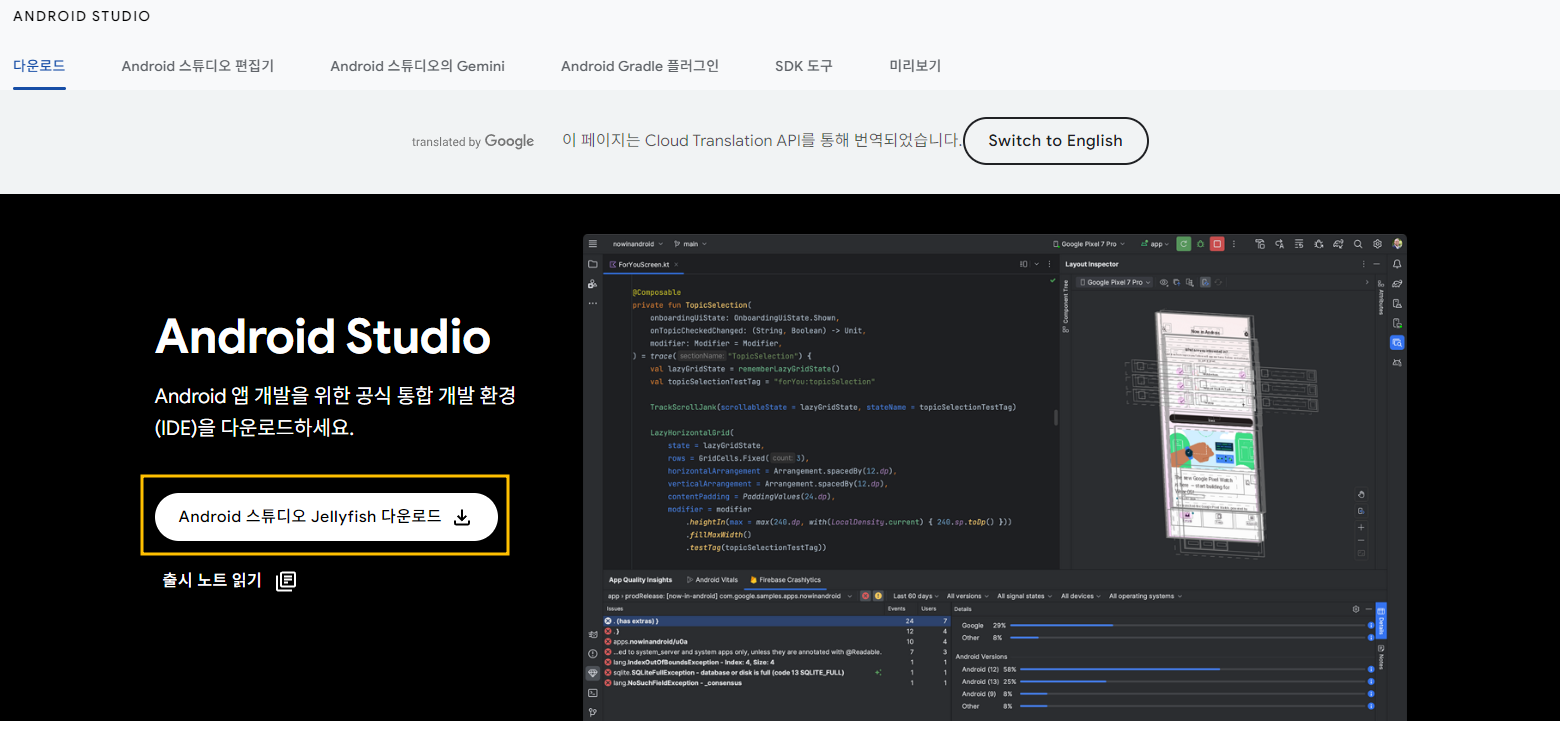Select the '. (has extras) }' issue row
This screenshot has width=1560, height=742.
tap(777, 621)
